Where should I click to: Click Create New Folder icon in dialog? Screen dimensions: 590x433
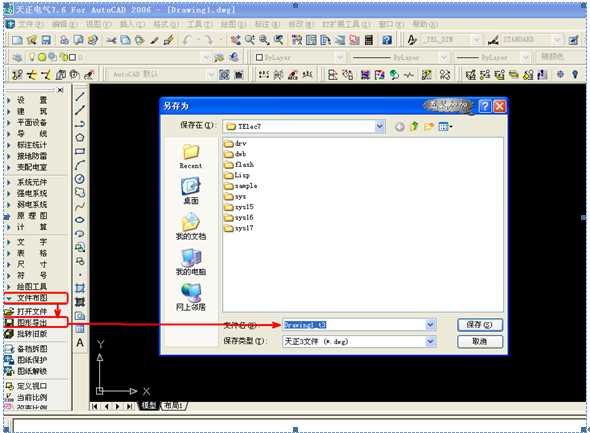[429, 127]
